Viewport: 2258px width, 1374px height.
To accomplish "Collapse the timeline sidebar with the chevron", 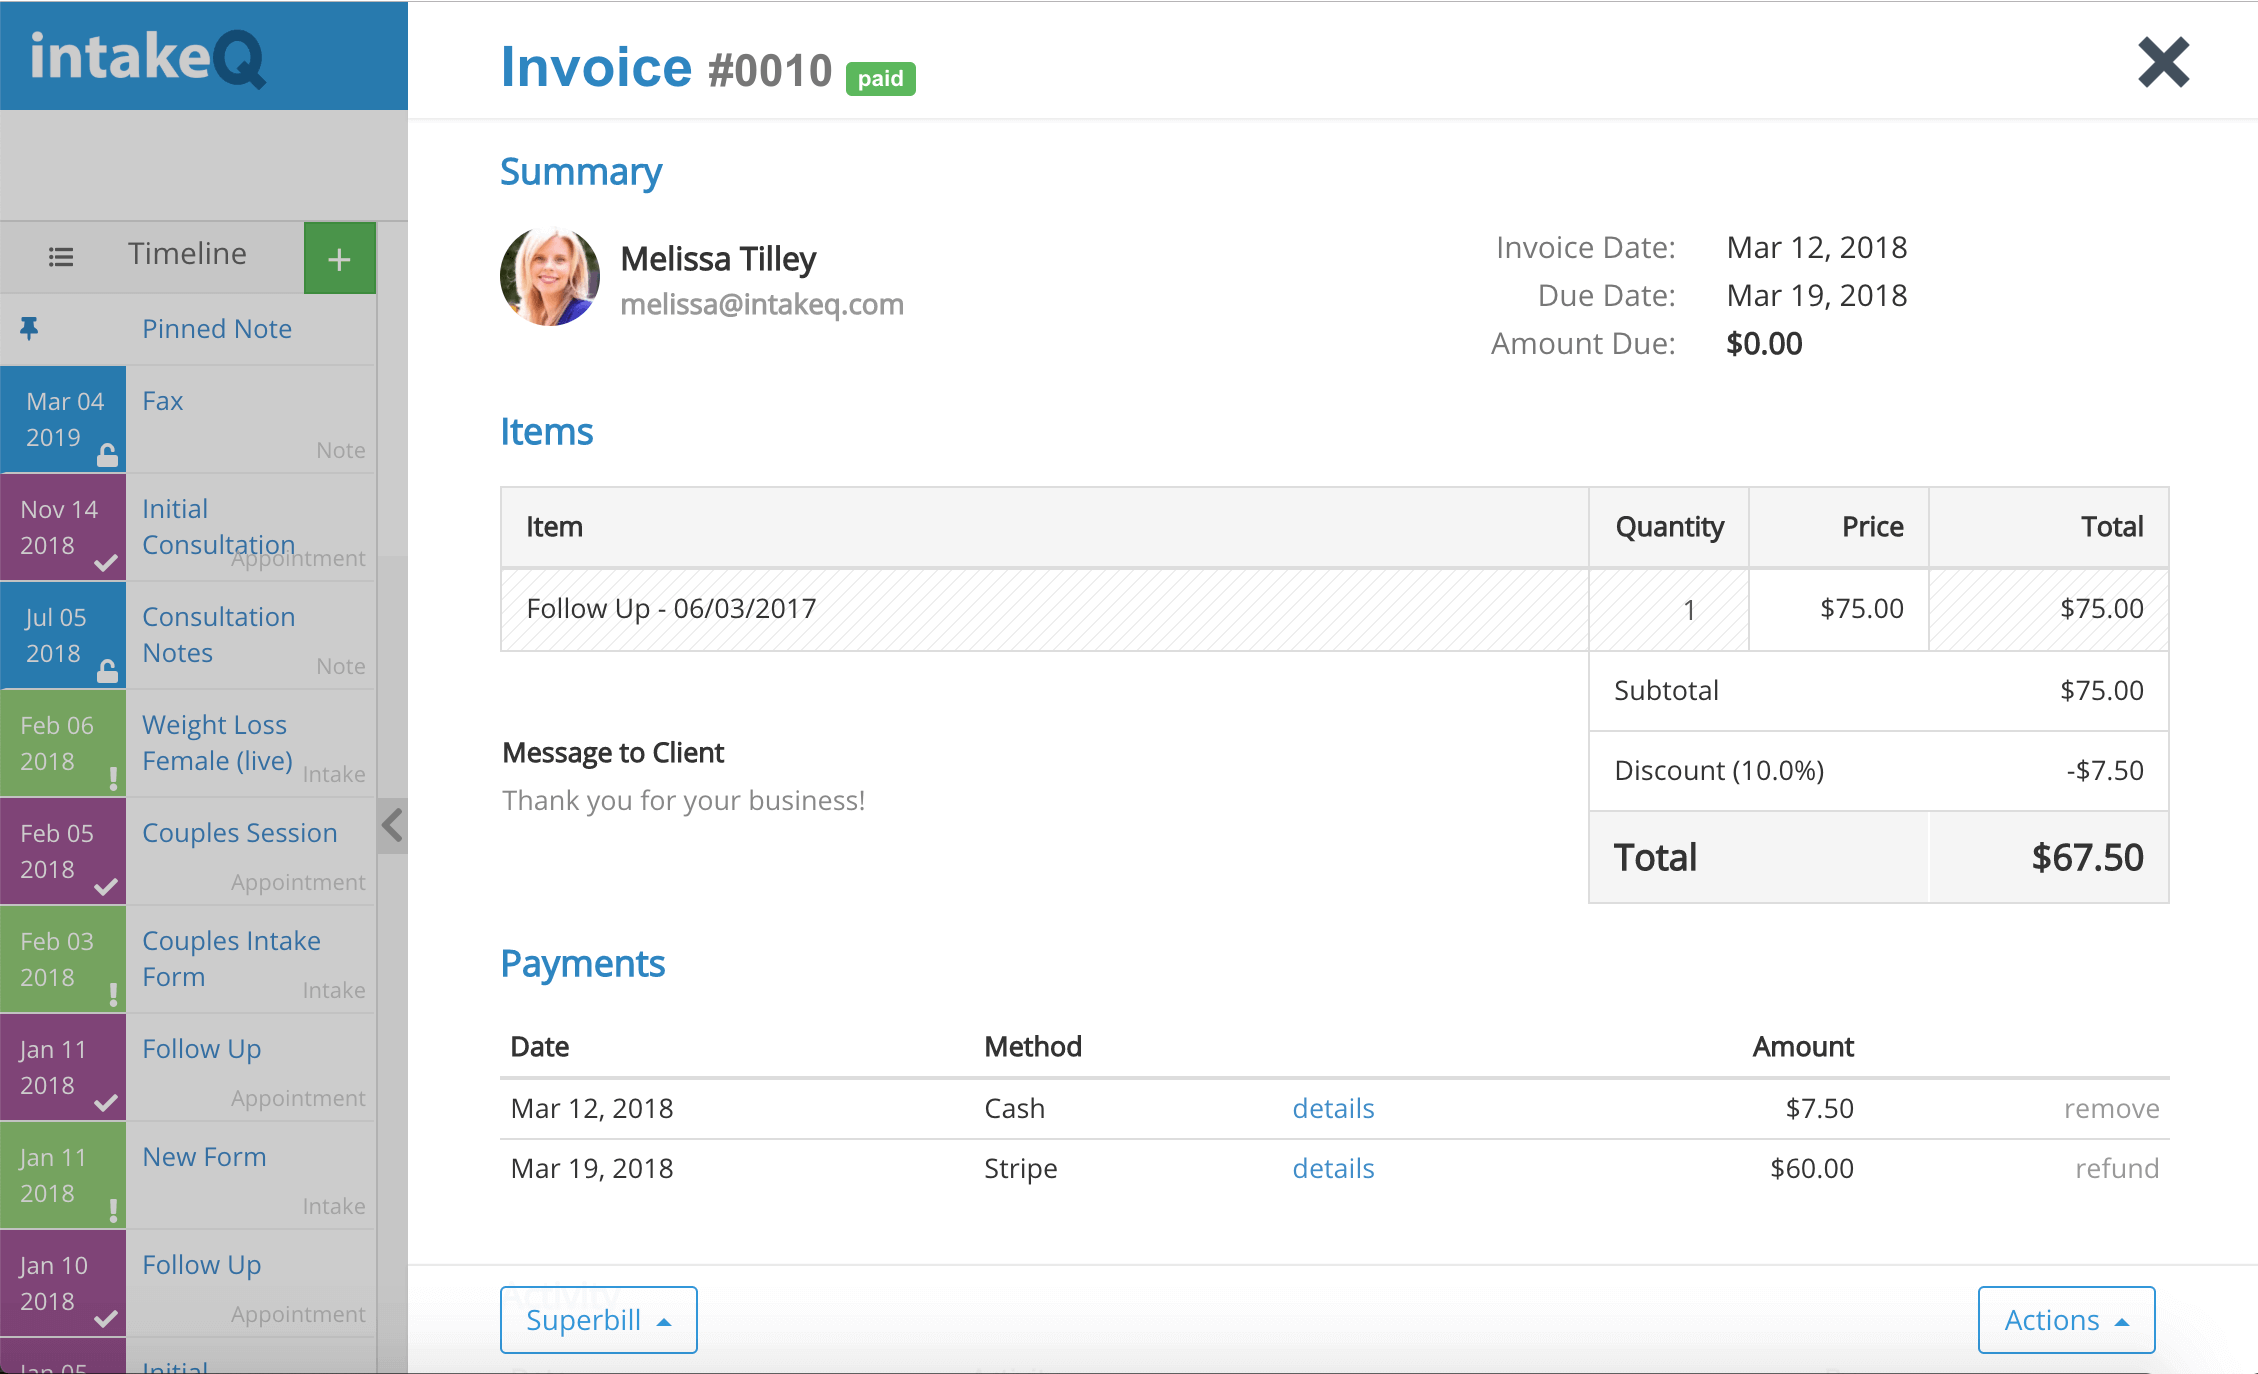I will 391,826.
